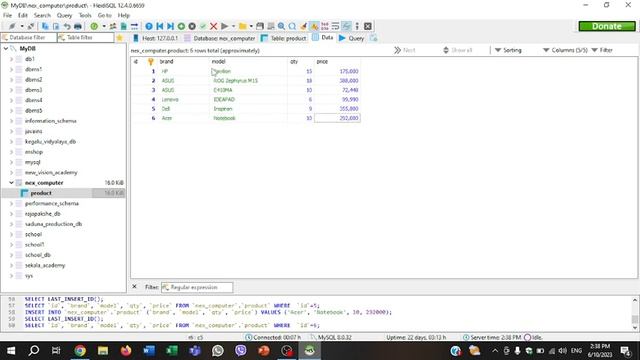Click the Clear brush icon

pyautogui.click(x=303, y=26)
